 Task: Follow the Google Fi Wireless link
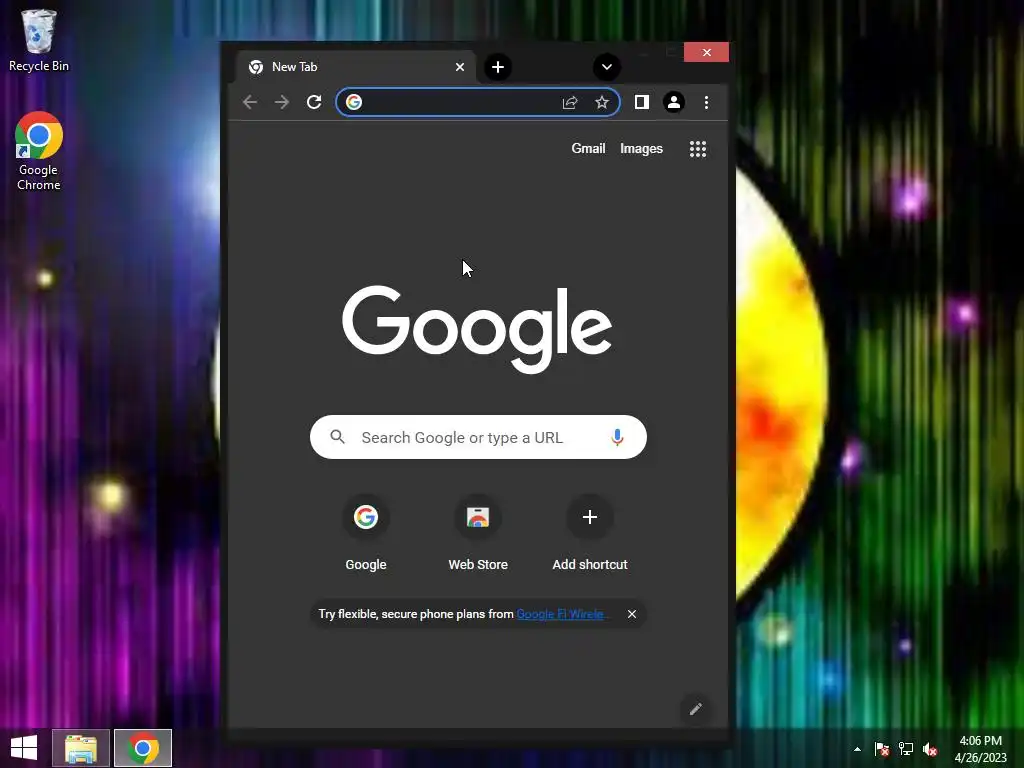click(x=561, y=614)
